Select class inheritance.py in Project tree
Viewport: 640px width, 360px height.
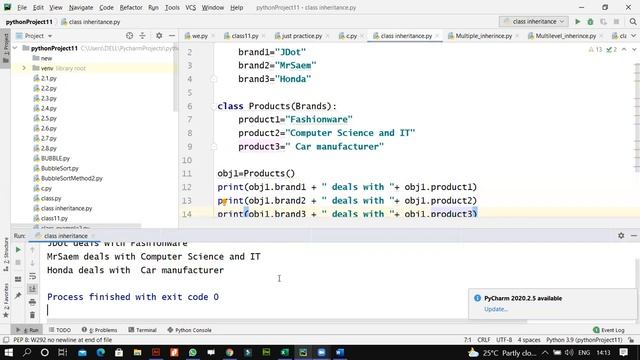pos(67,208)
